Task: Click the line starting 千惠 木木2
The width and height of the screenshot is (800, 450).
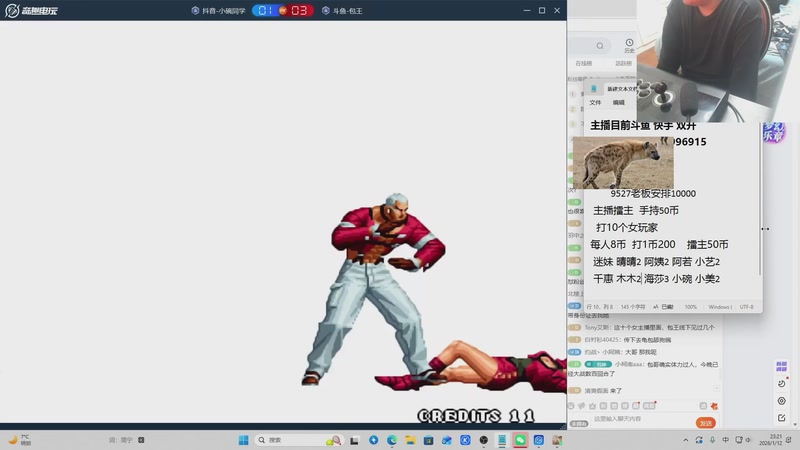Action: (x=656, y=279)
